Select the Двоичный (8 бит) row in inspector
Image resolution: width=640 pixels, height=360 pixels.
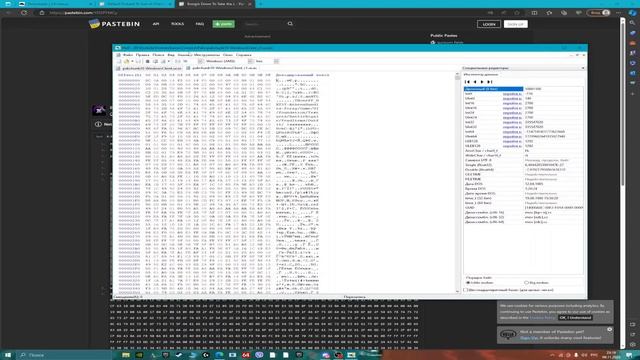pos(524,89)
